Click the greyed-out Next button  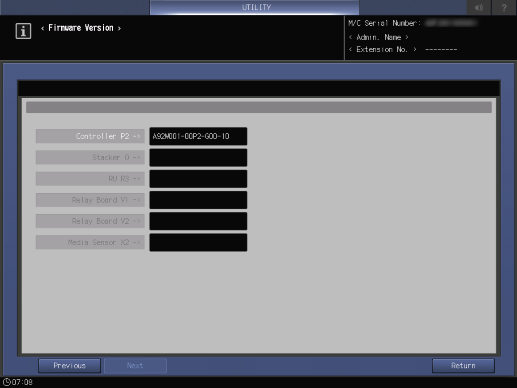point(135,366)
